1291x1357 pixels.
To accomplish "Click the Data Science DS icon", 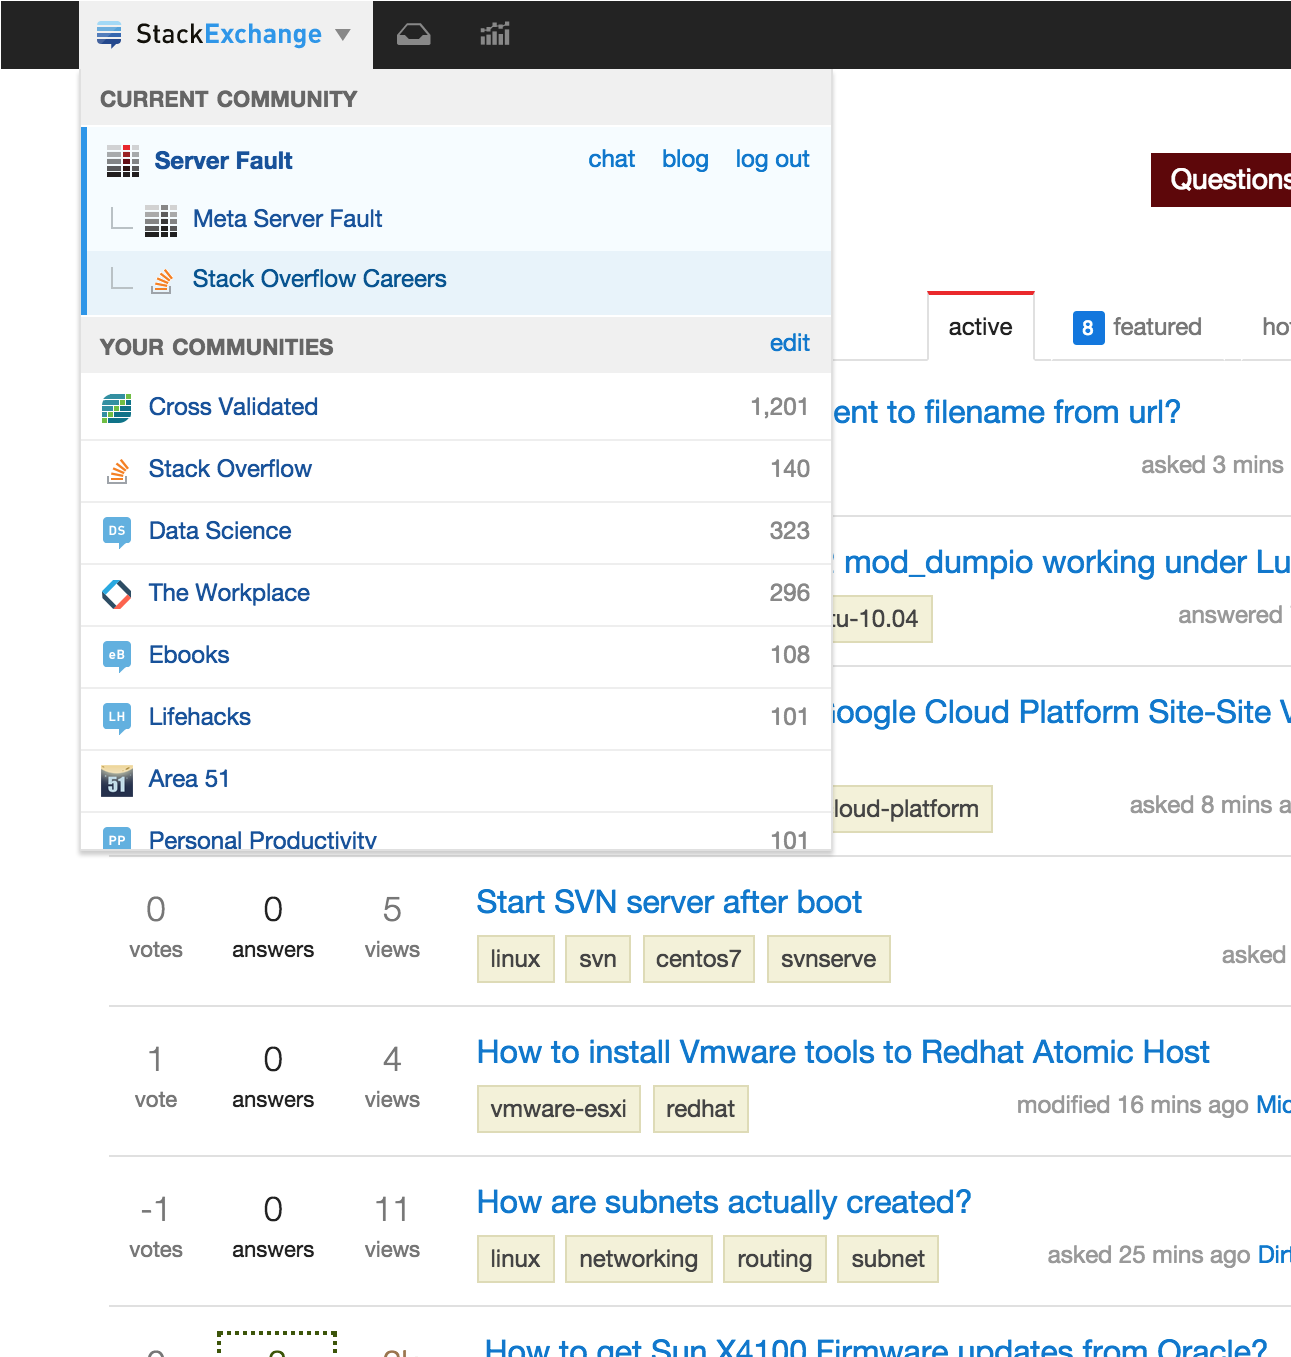I will (117, 532).
